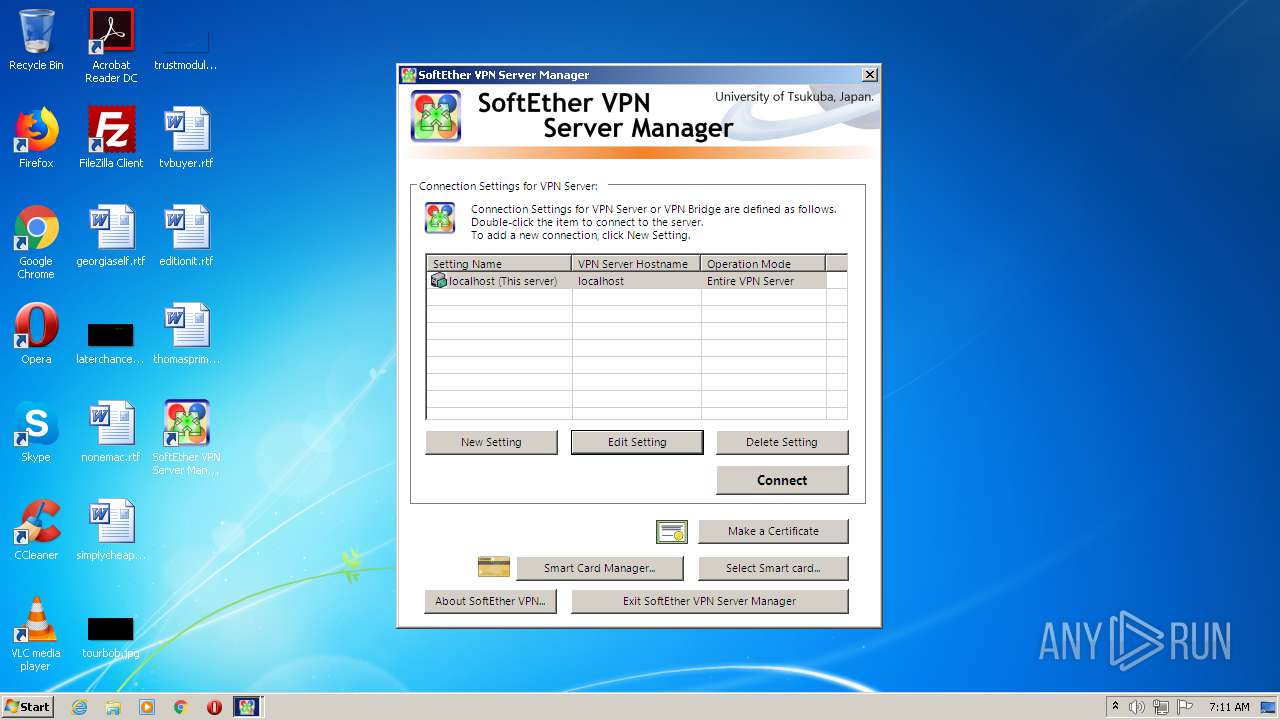Open Chrome from taskbar

coord(181,707)
